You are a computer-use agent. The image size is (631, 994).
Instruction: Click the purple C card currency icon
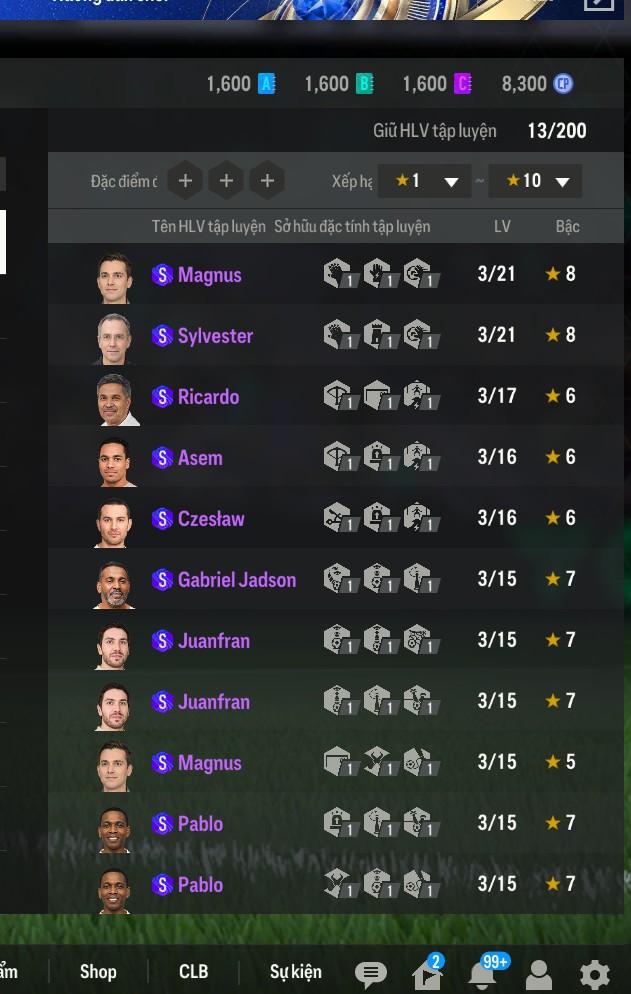tap(463, 84)
